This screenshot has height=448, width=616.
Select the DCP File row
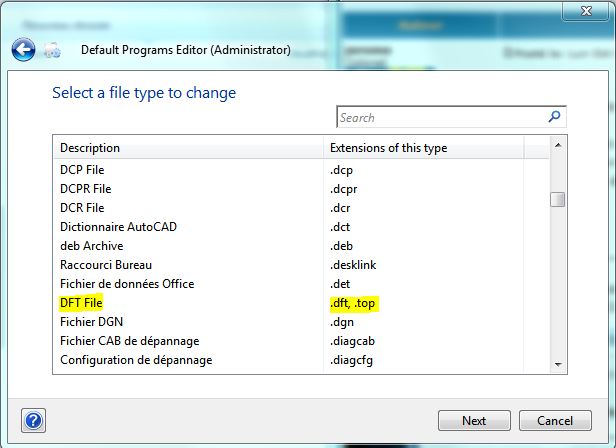coord(301,170)
